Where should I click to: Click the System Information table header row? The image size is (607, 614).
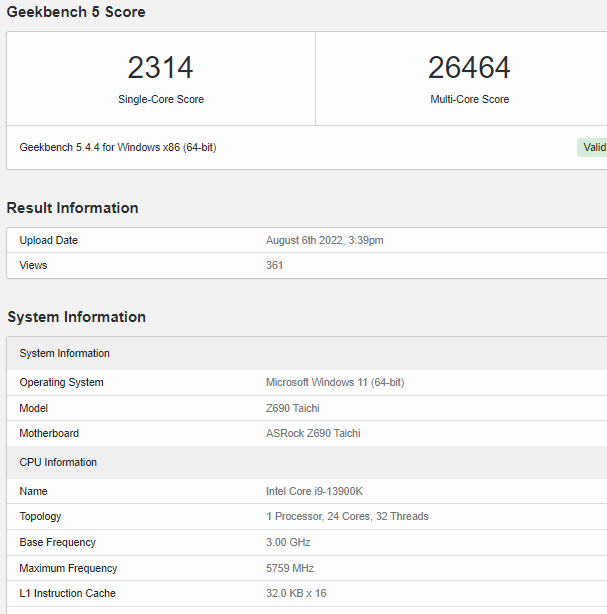307,353
